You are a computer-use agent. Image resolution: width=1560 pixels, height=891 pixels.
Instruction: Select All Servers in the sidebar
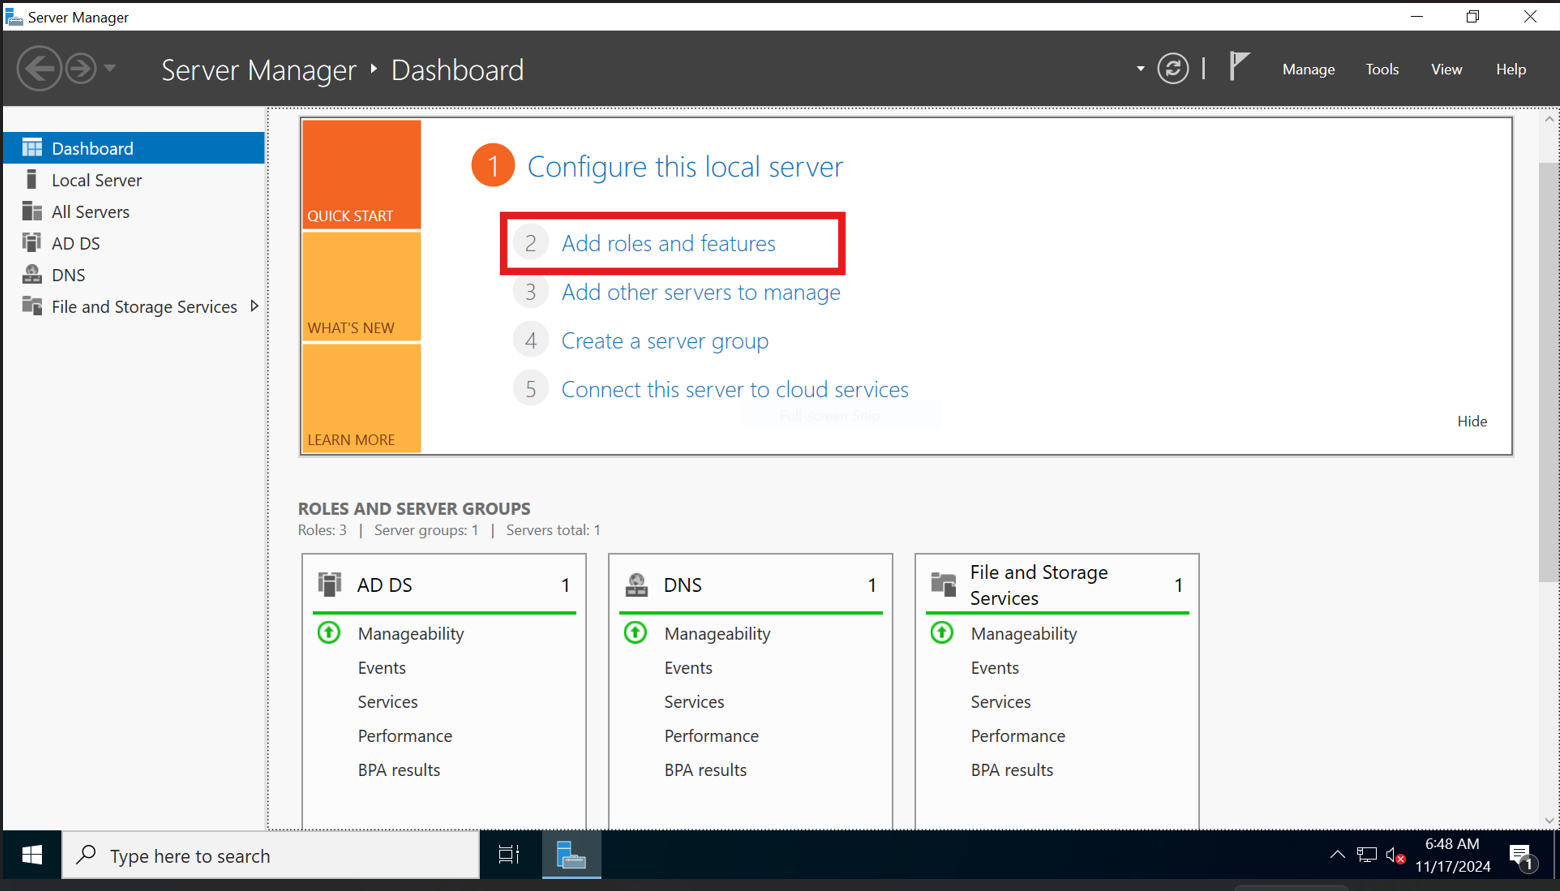click(134, 212)
